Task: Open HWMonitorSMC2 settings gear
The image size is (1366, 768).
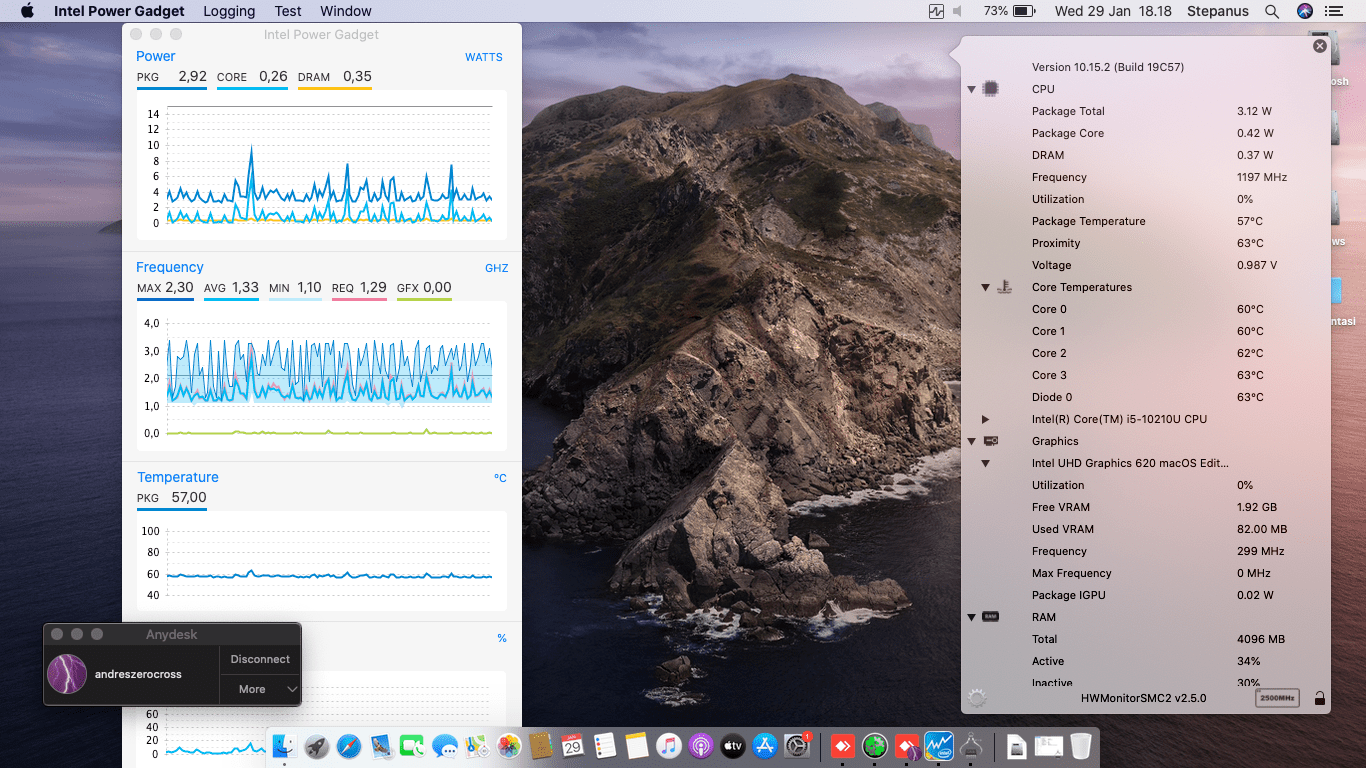Action: (x=977, y=698)
